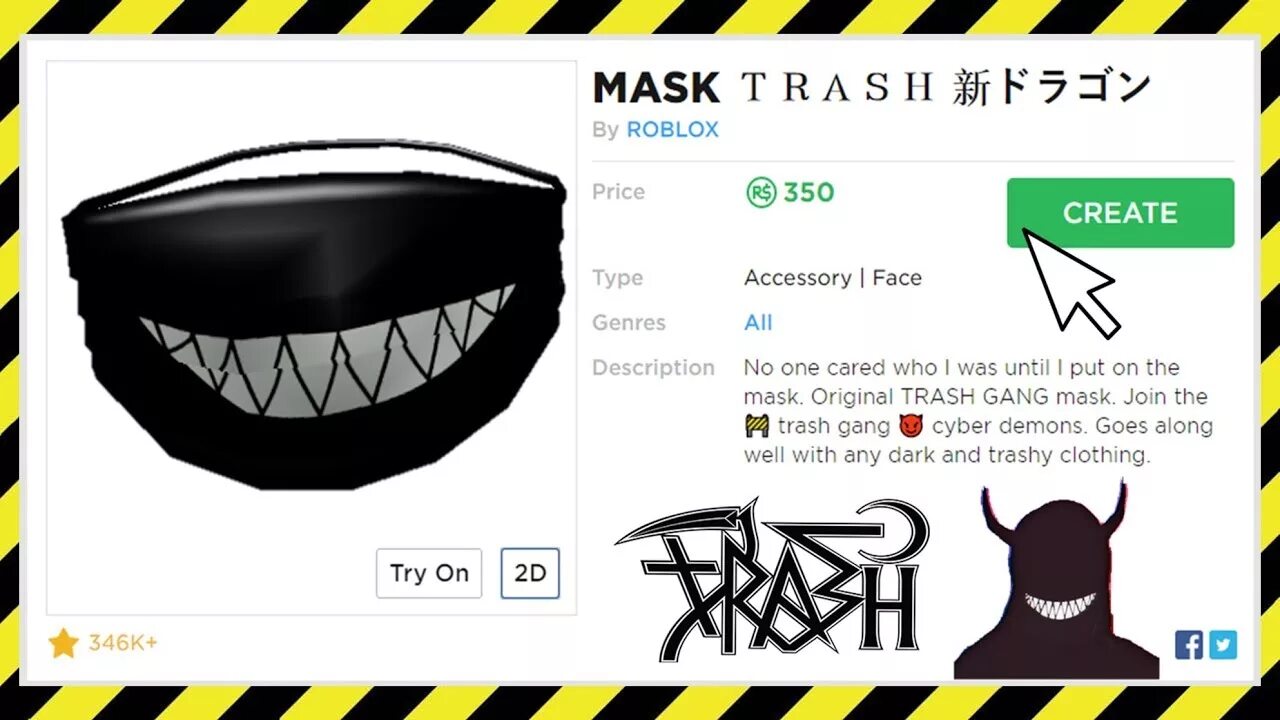The height and width of the screenshot is (720, 1280).
Task: Click the Robux currency icon
Action: pos(761,192)
